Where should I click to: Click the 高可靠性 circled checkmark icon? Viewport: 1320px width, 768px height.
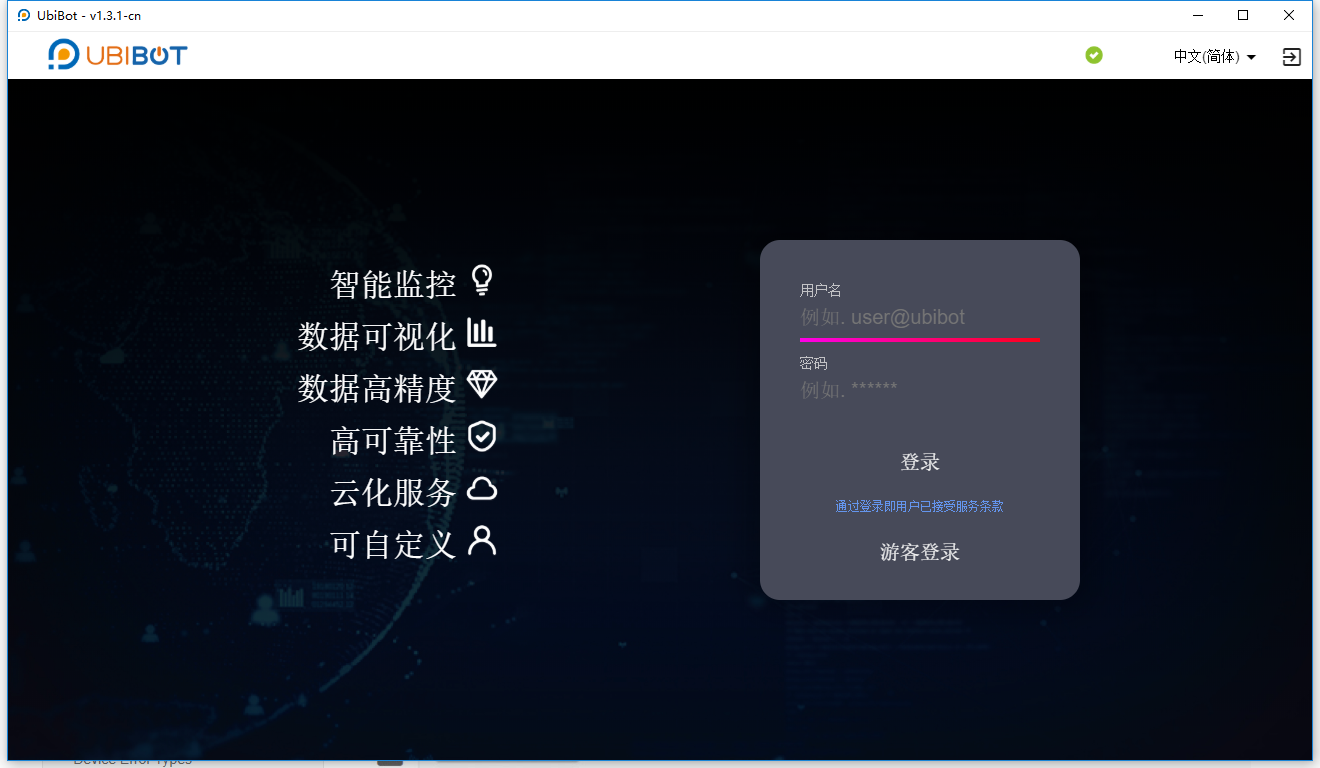point(482,437)
